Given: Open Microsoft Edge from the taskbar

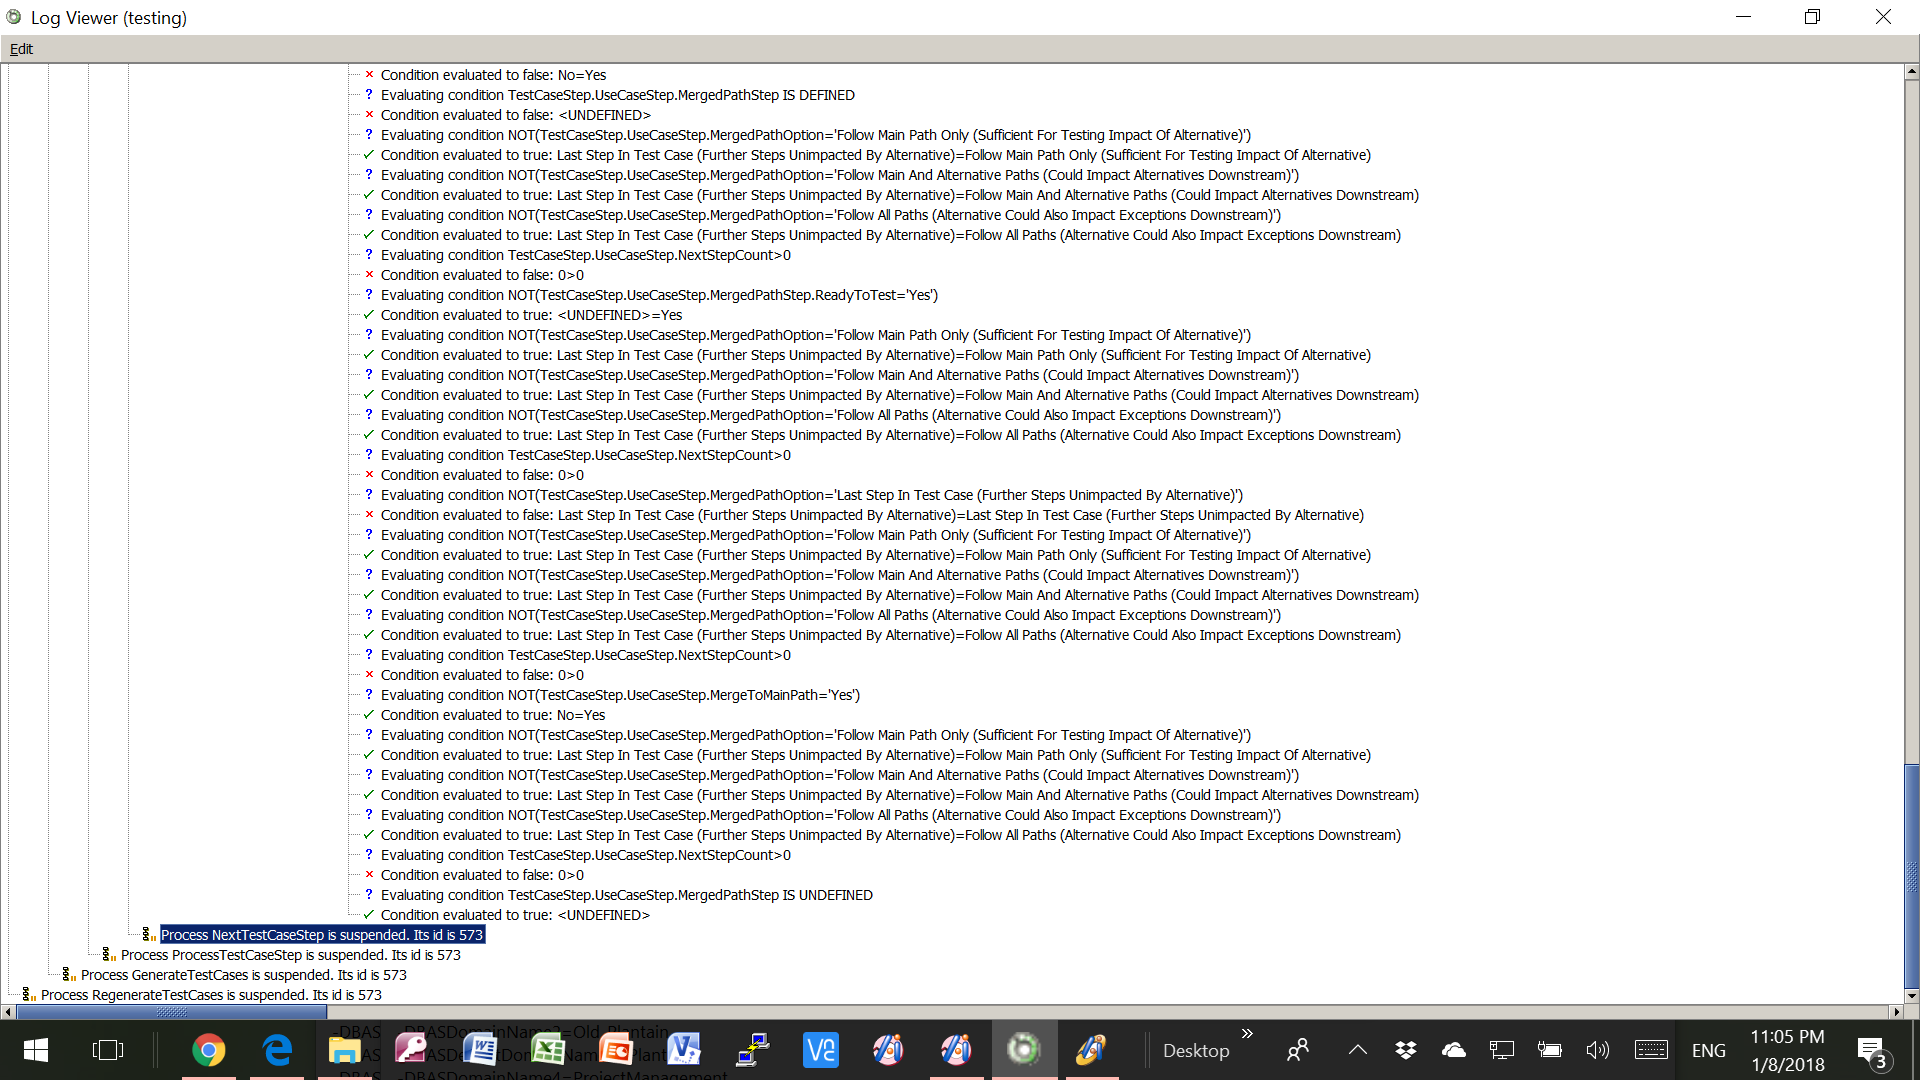Looking at the screenshot, I should (x=277, y=1050).
